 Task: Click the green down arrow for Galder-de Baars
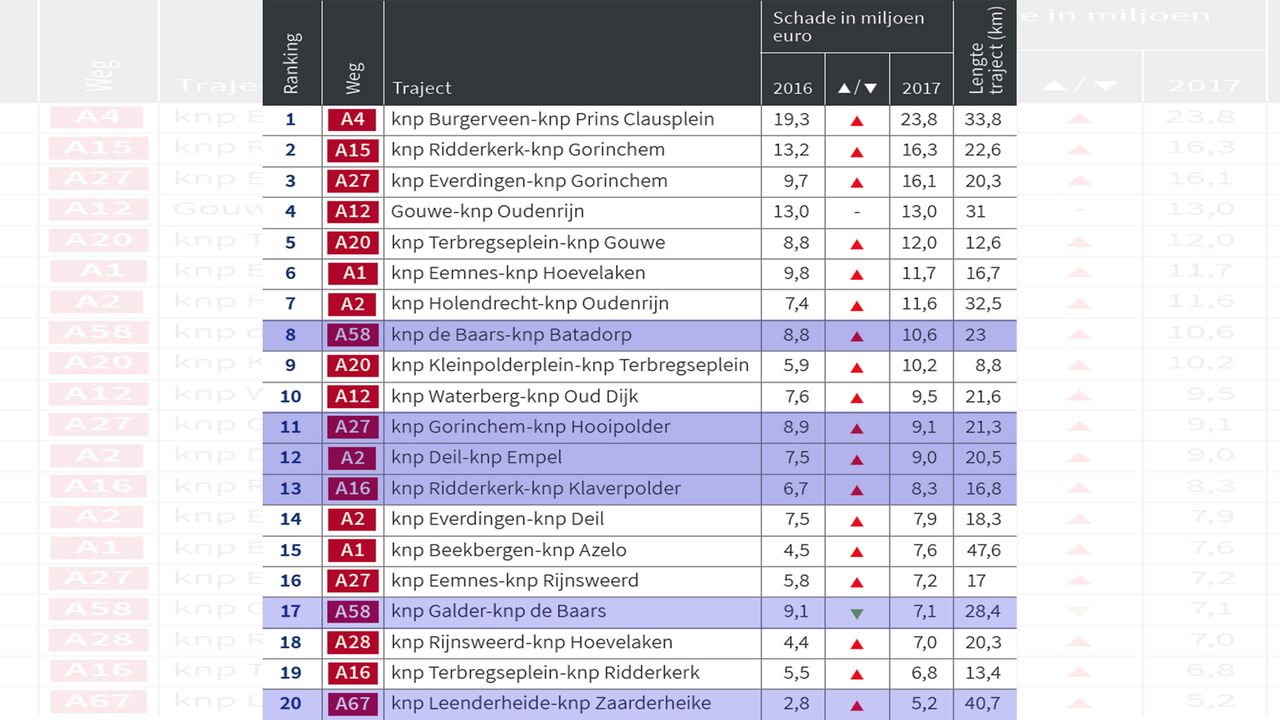pos(856,613)
